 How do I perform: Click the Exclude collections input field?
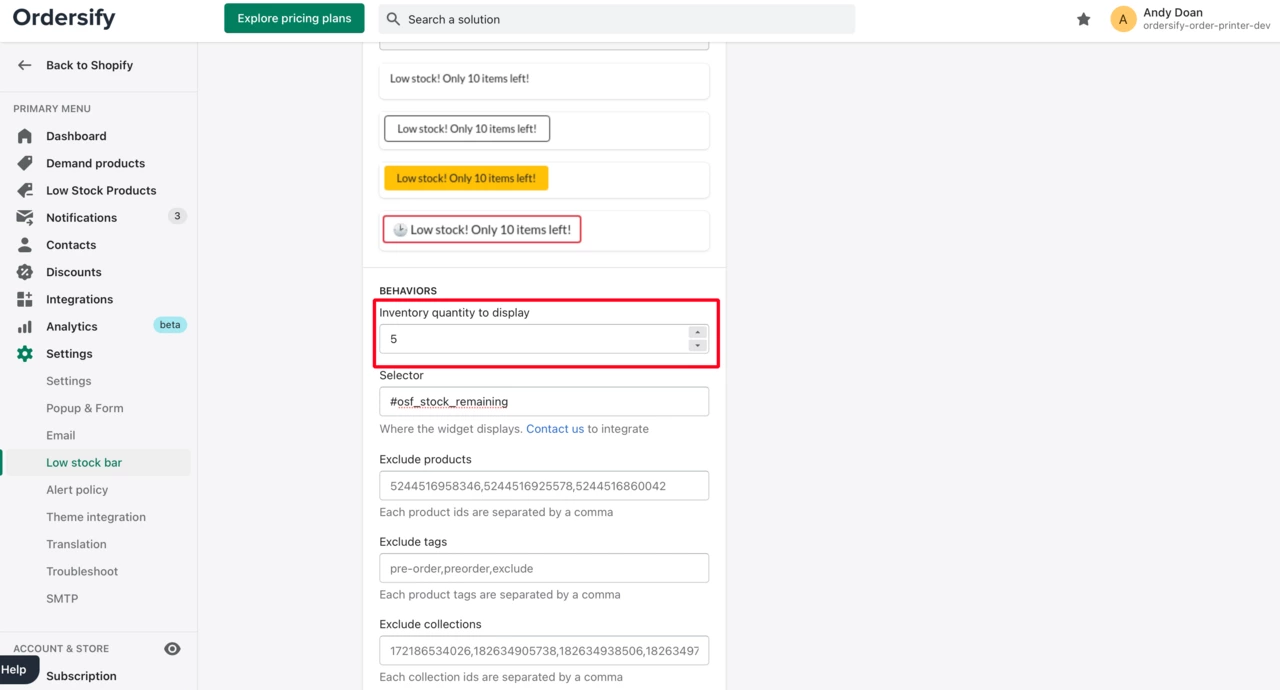click(x=544, y=651)
